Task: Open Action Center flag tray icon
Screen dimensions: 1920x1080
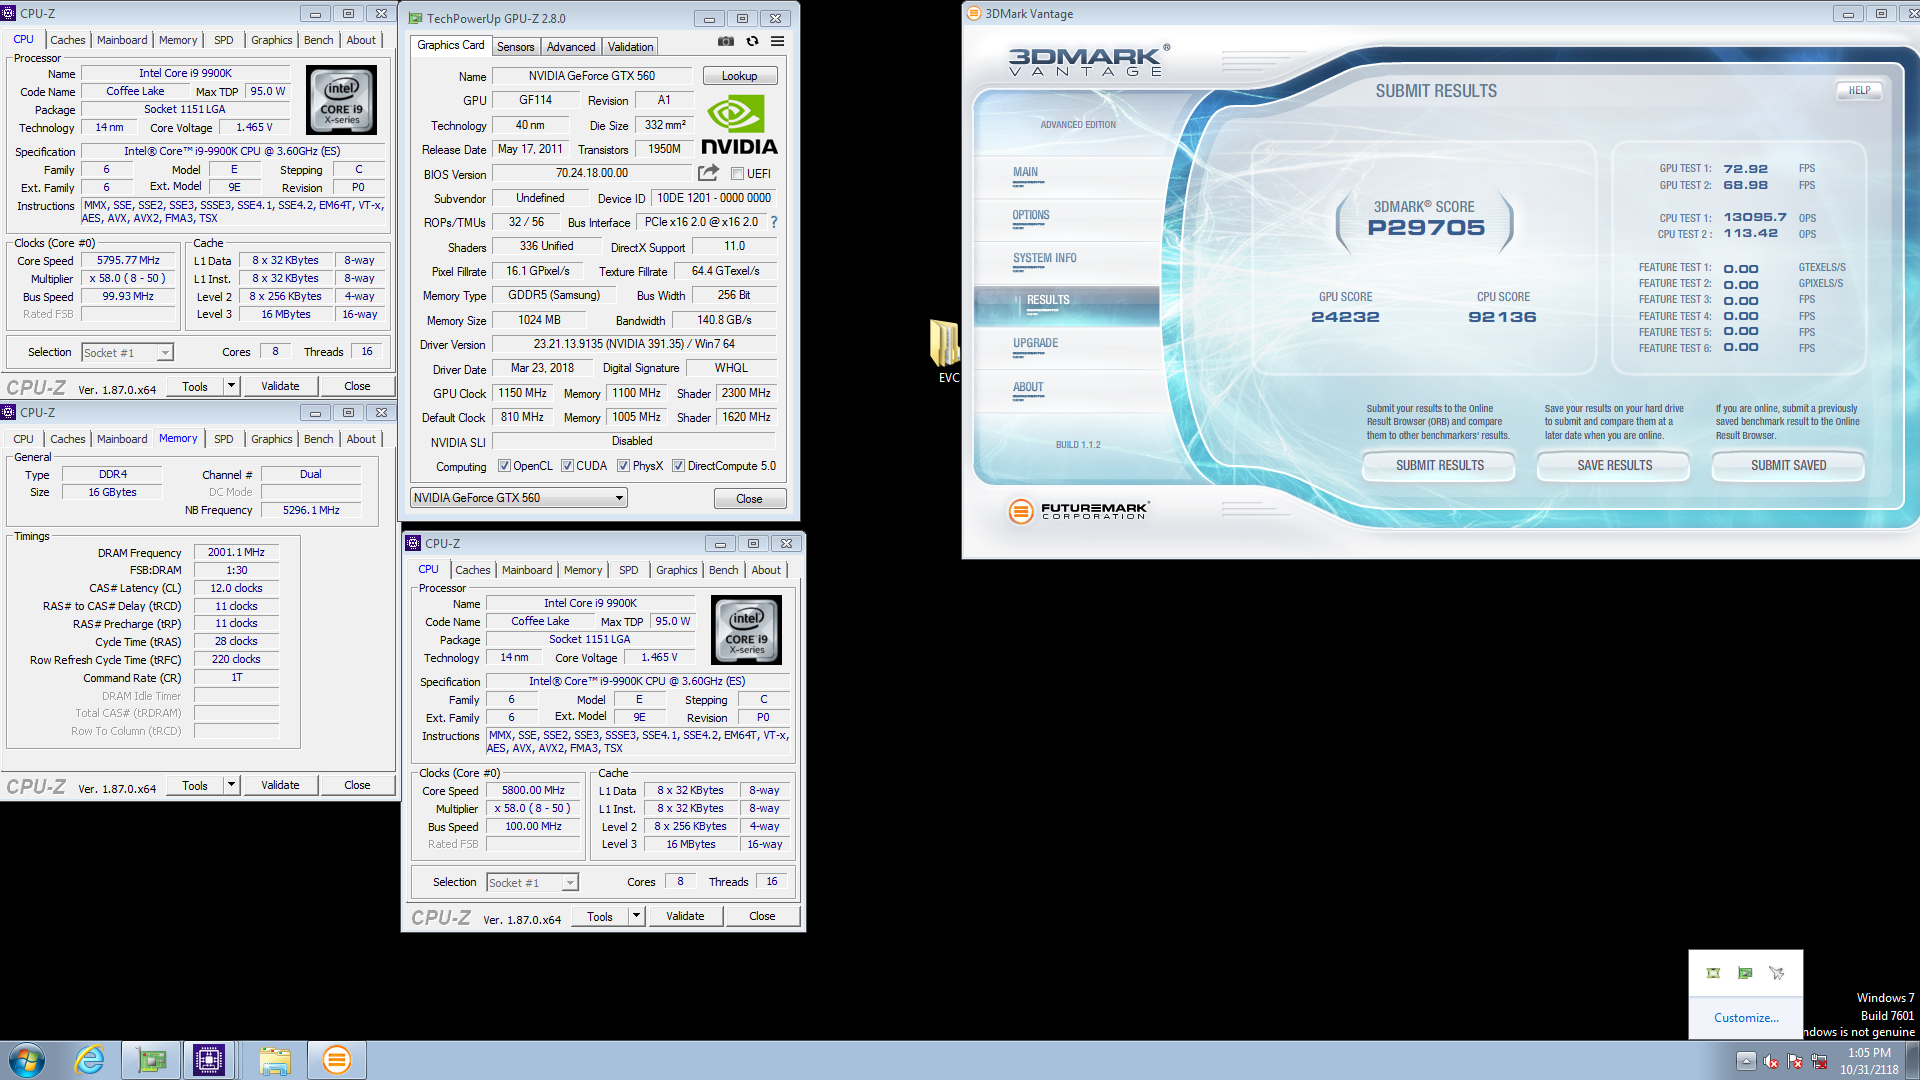Action: (1795, 1061)
